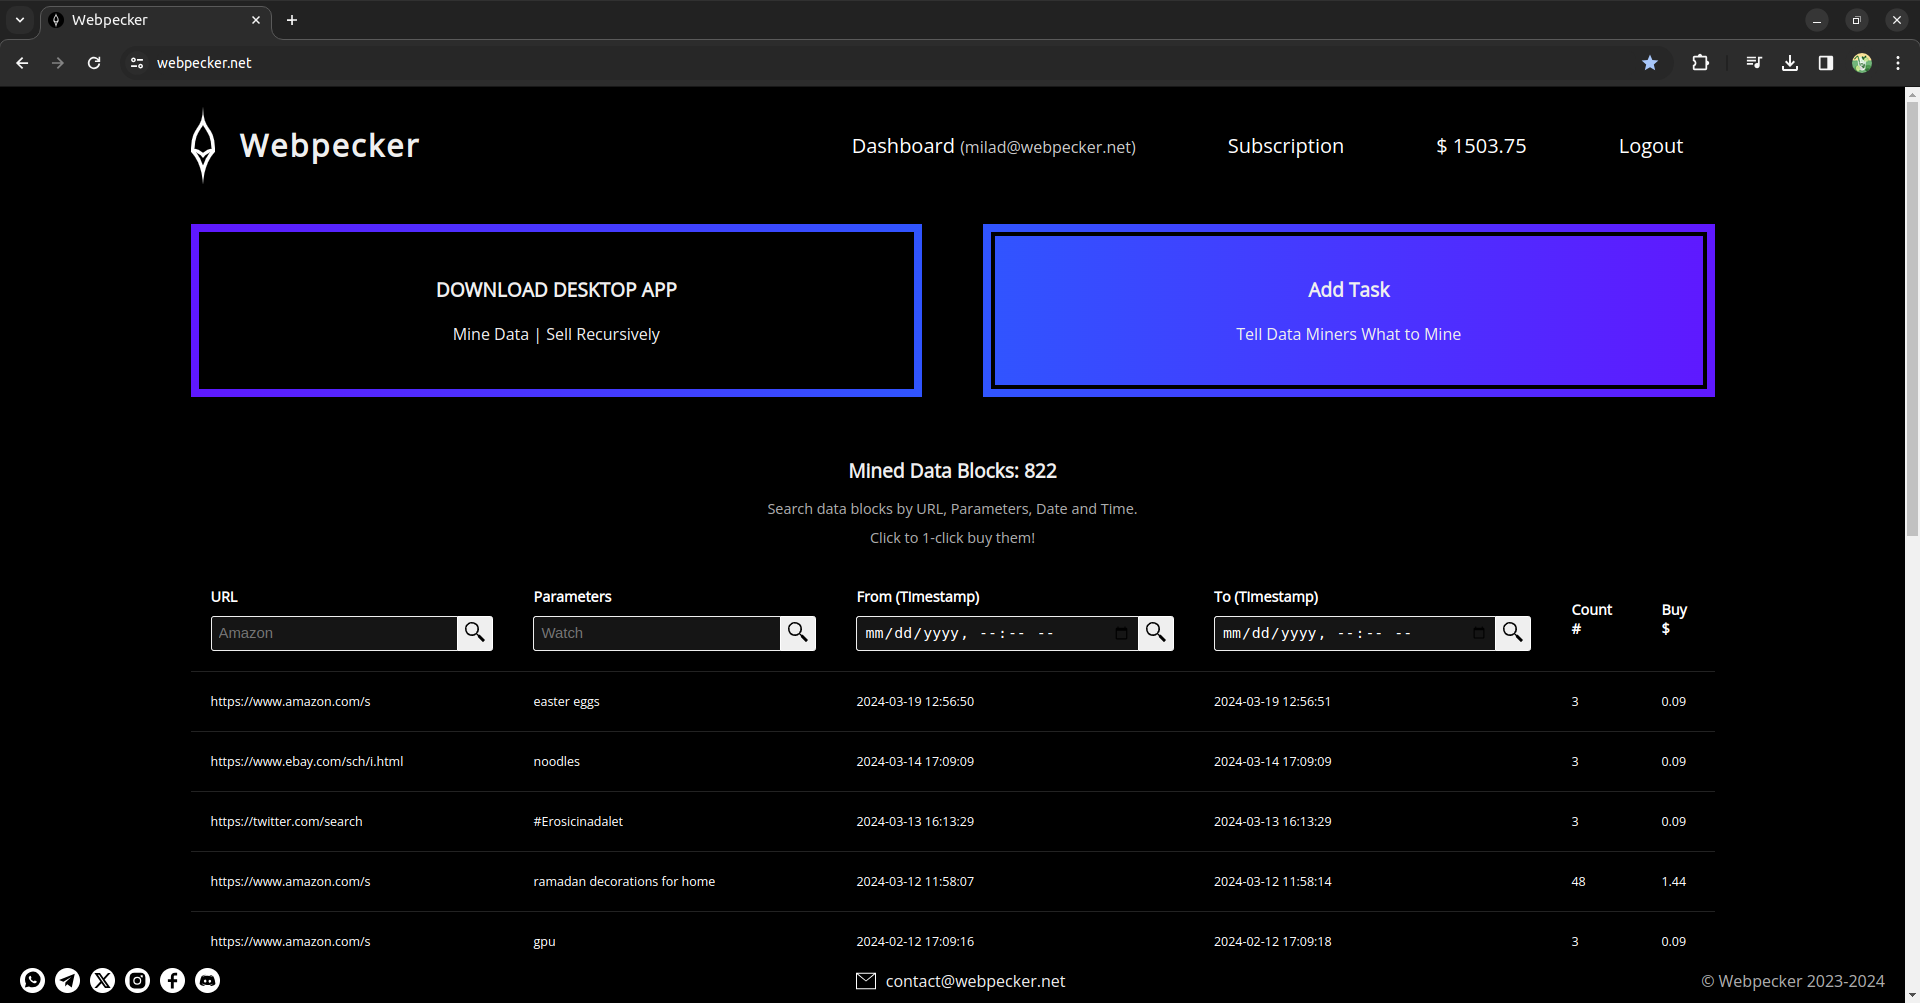Screen dimensions: 1920x1003
Task: Click the Parameters filter input field
Action: (656, 633)
